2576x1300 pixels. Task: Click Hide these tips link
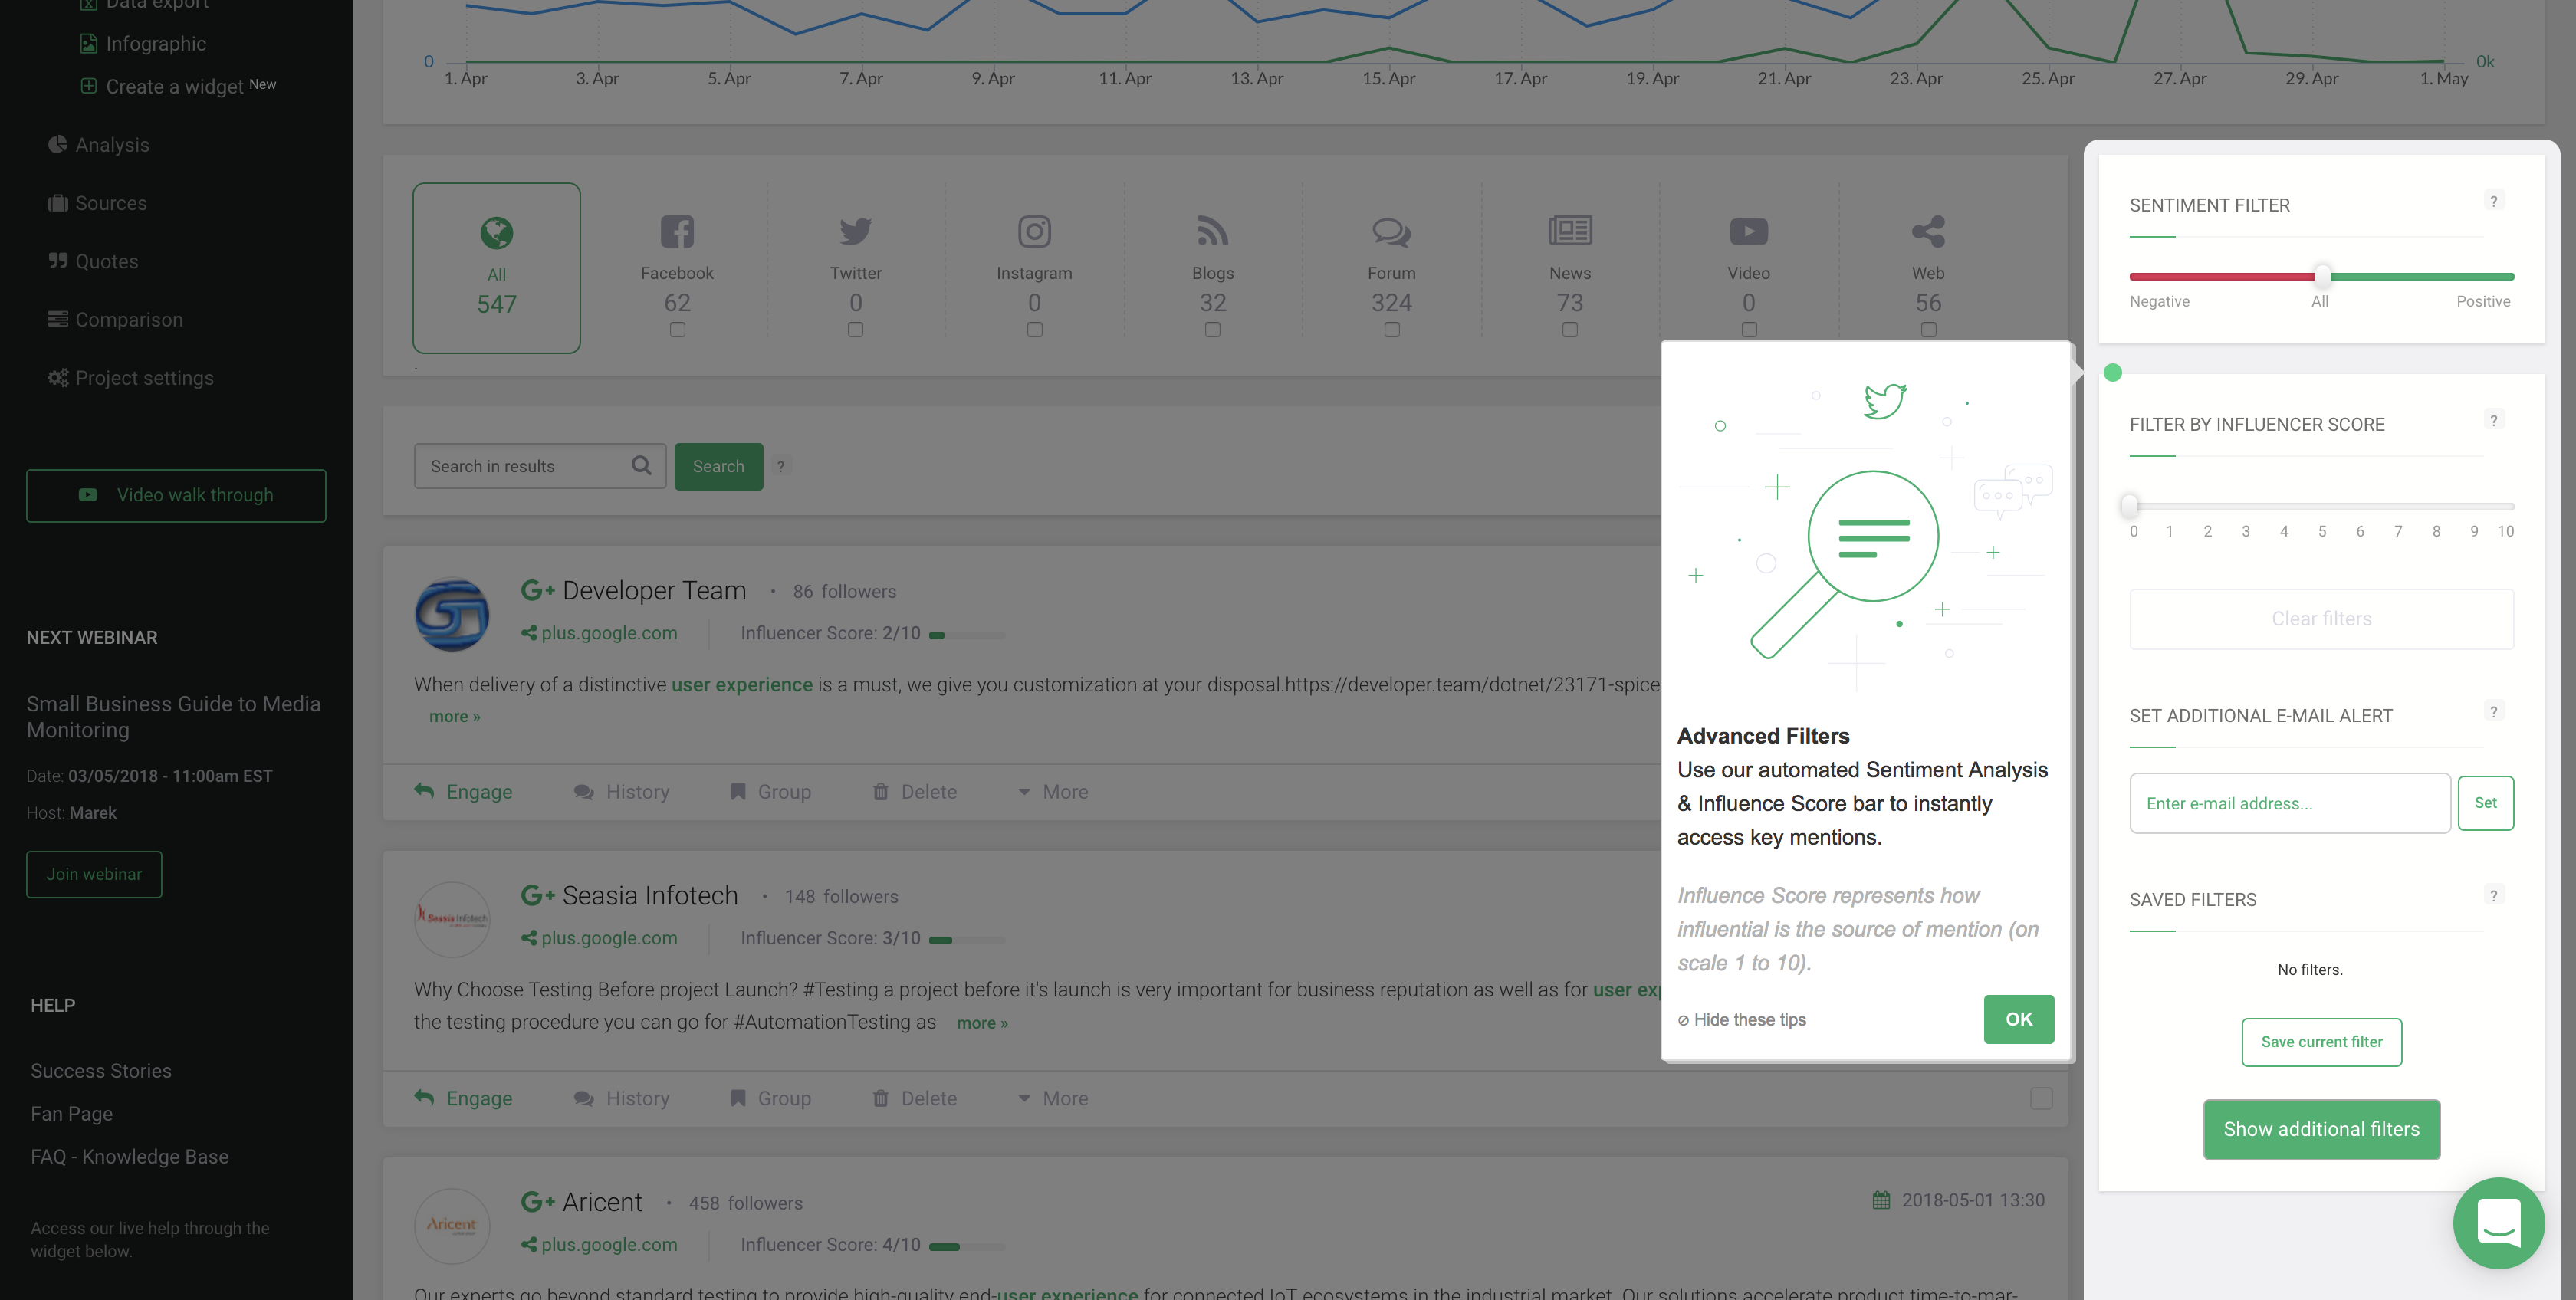tap(1742, 1020)
